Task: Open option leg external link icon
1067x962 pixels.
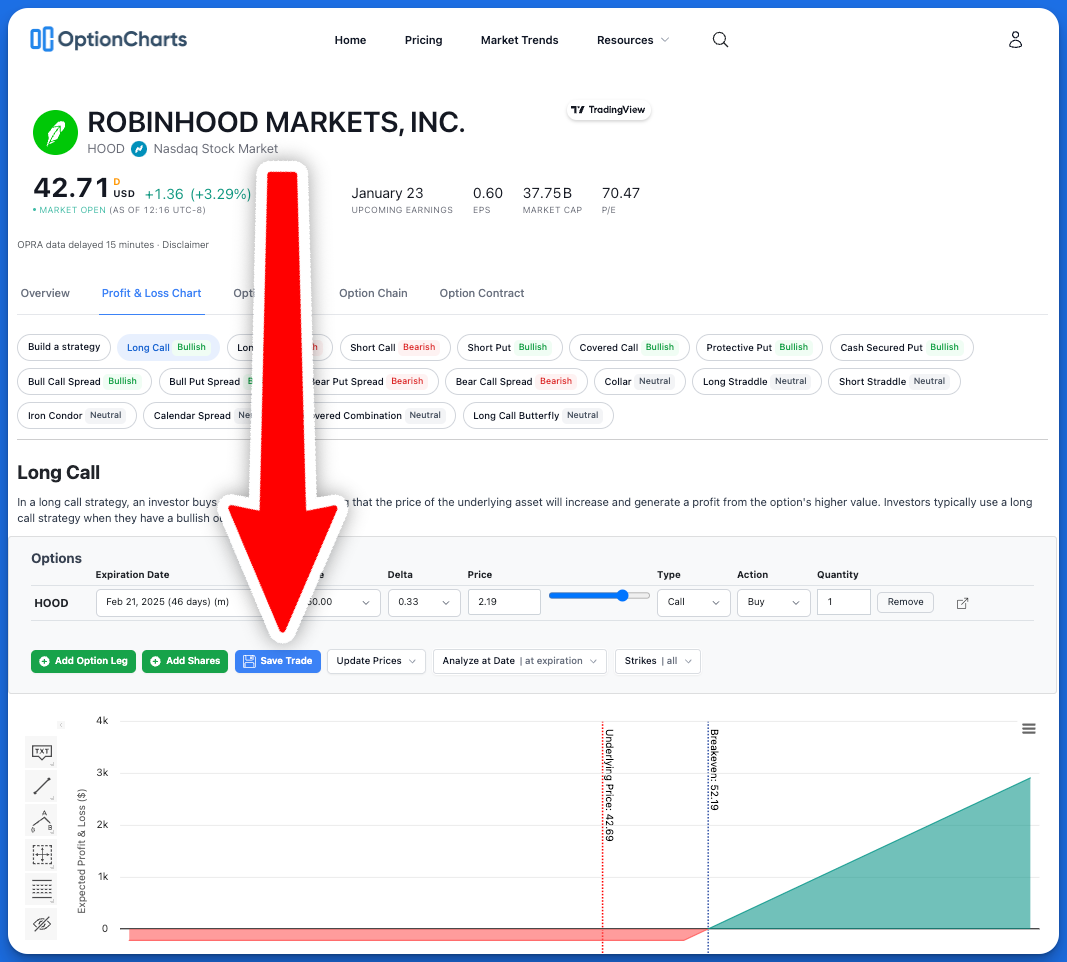Action: point(963,603)
